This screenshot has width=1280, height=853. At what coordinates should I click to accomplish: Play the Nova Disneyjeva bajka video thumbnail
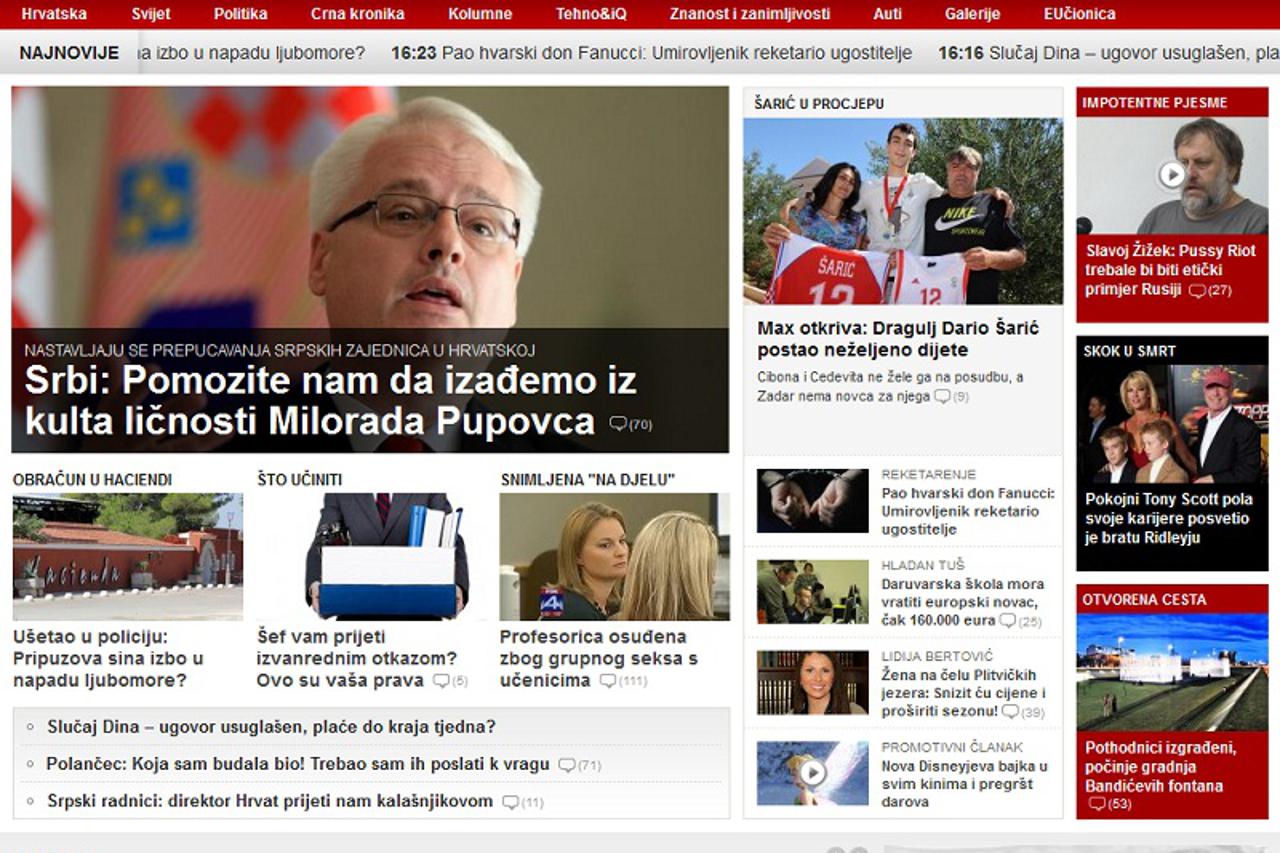(x=812, y=773)
